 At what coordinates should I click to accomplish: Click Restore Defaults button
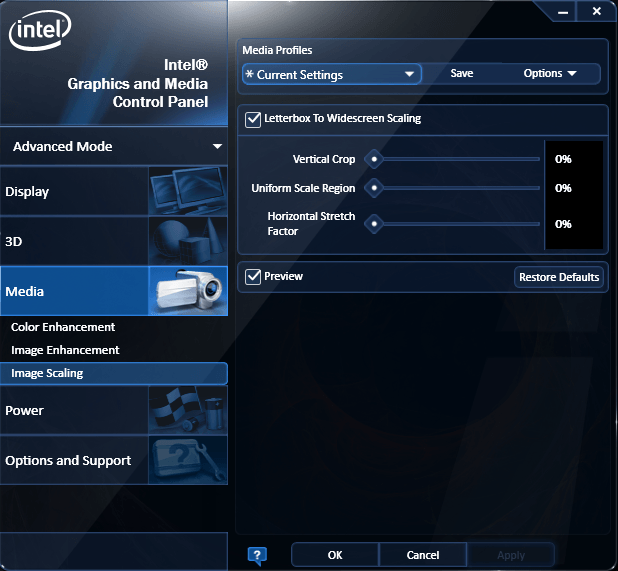coord(559,277)
